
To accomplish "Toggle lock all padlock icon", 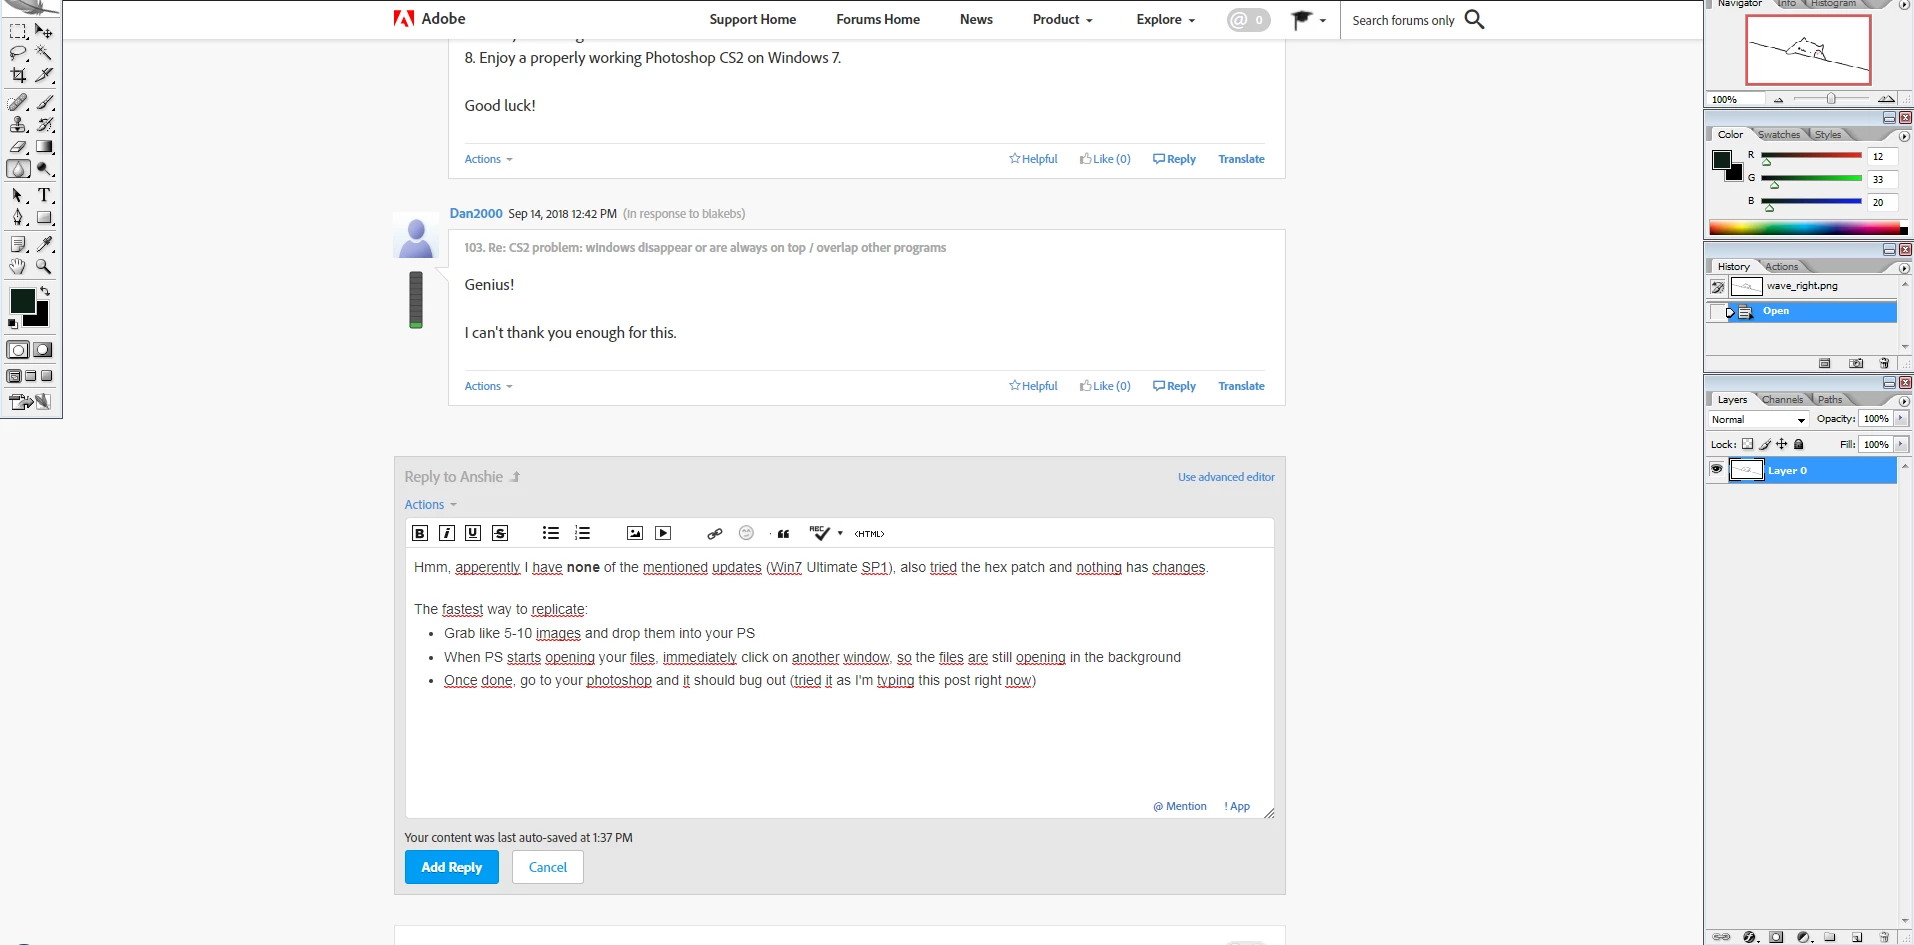I will 1799,444.
